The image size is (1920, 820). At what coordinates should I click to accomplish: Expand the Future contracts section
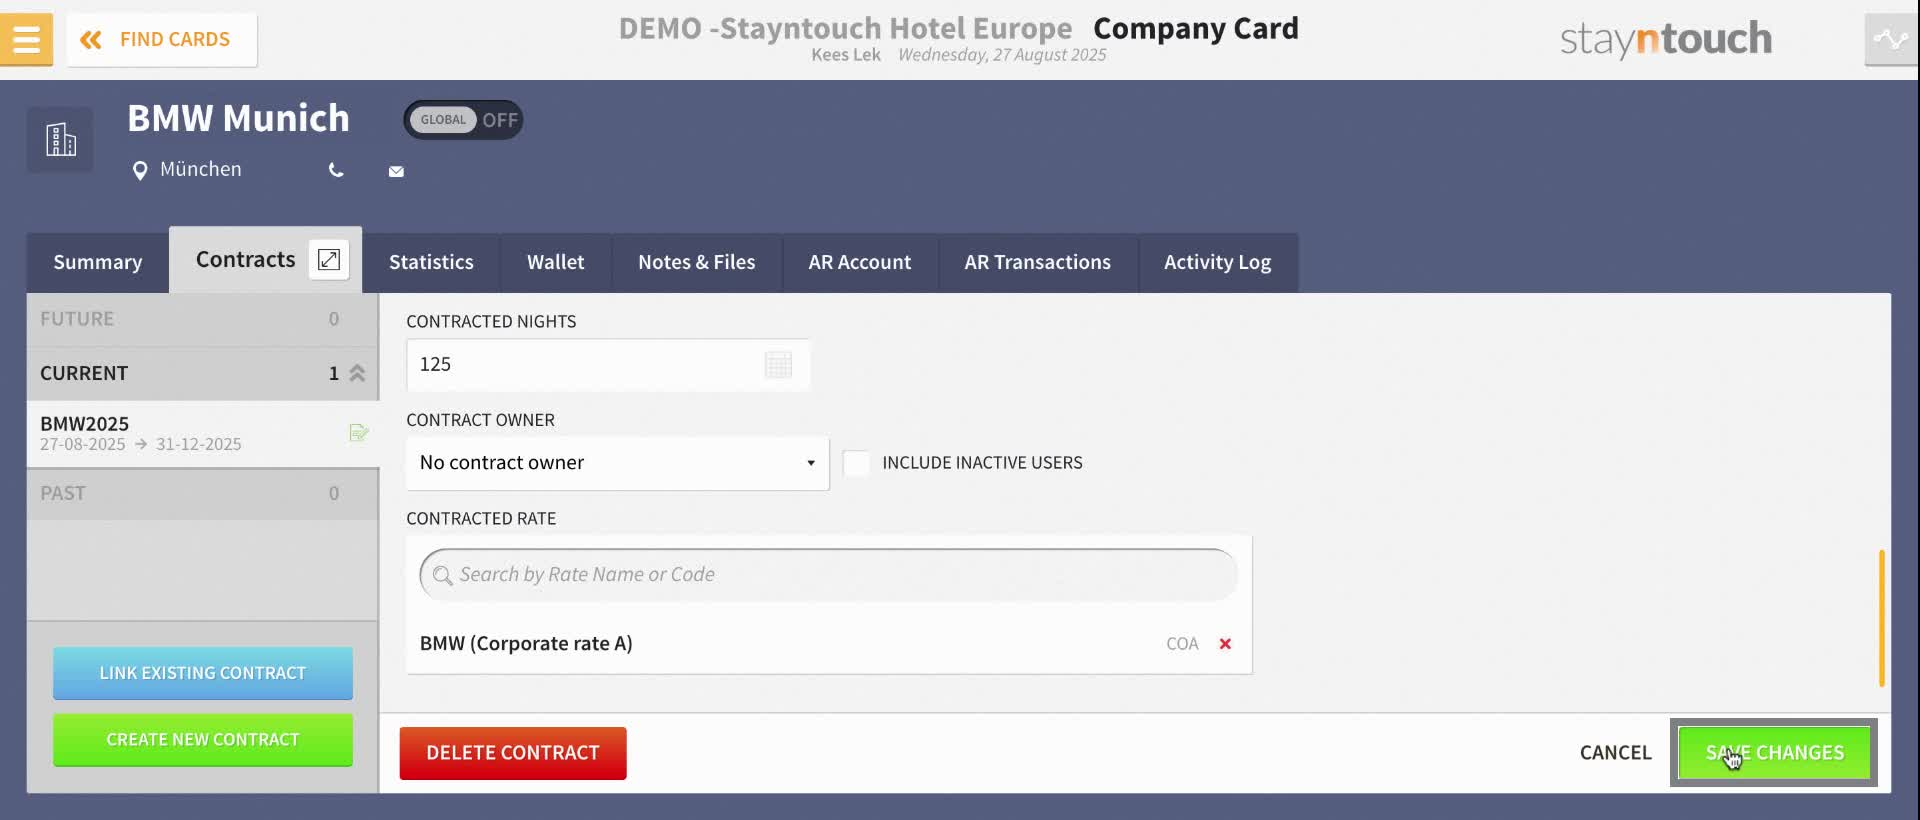point(202,319)
